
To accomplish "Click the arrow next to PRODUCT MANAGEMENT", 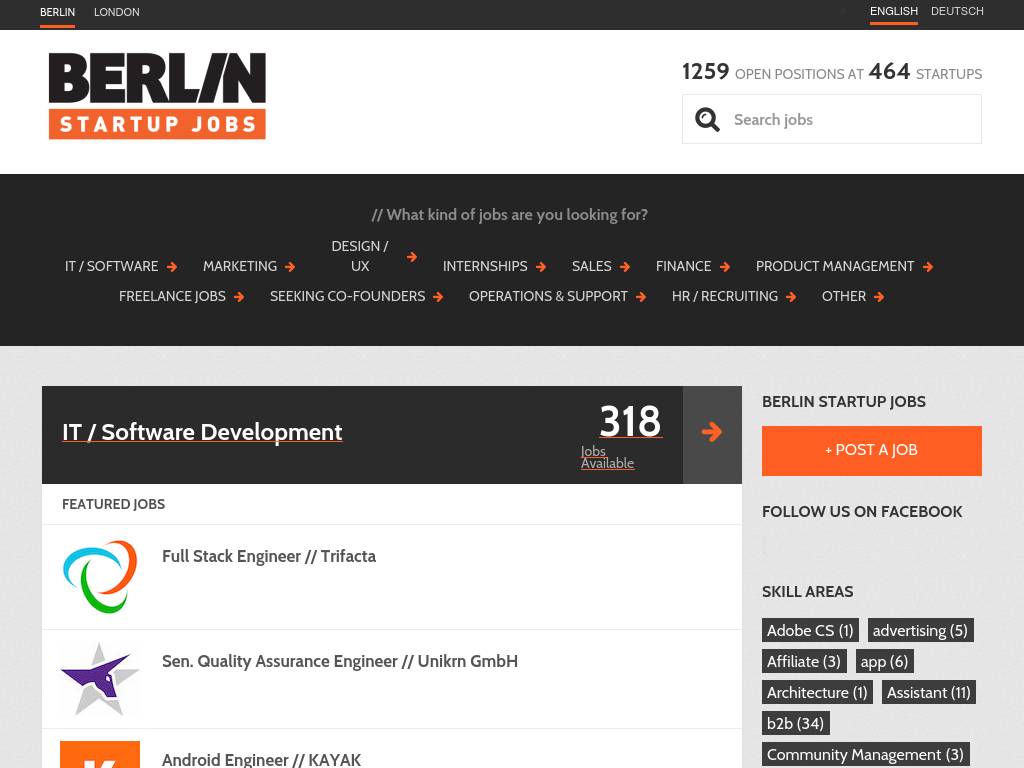I will [x=928, y=267].
